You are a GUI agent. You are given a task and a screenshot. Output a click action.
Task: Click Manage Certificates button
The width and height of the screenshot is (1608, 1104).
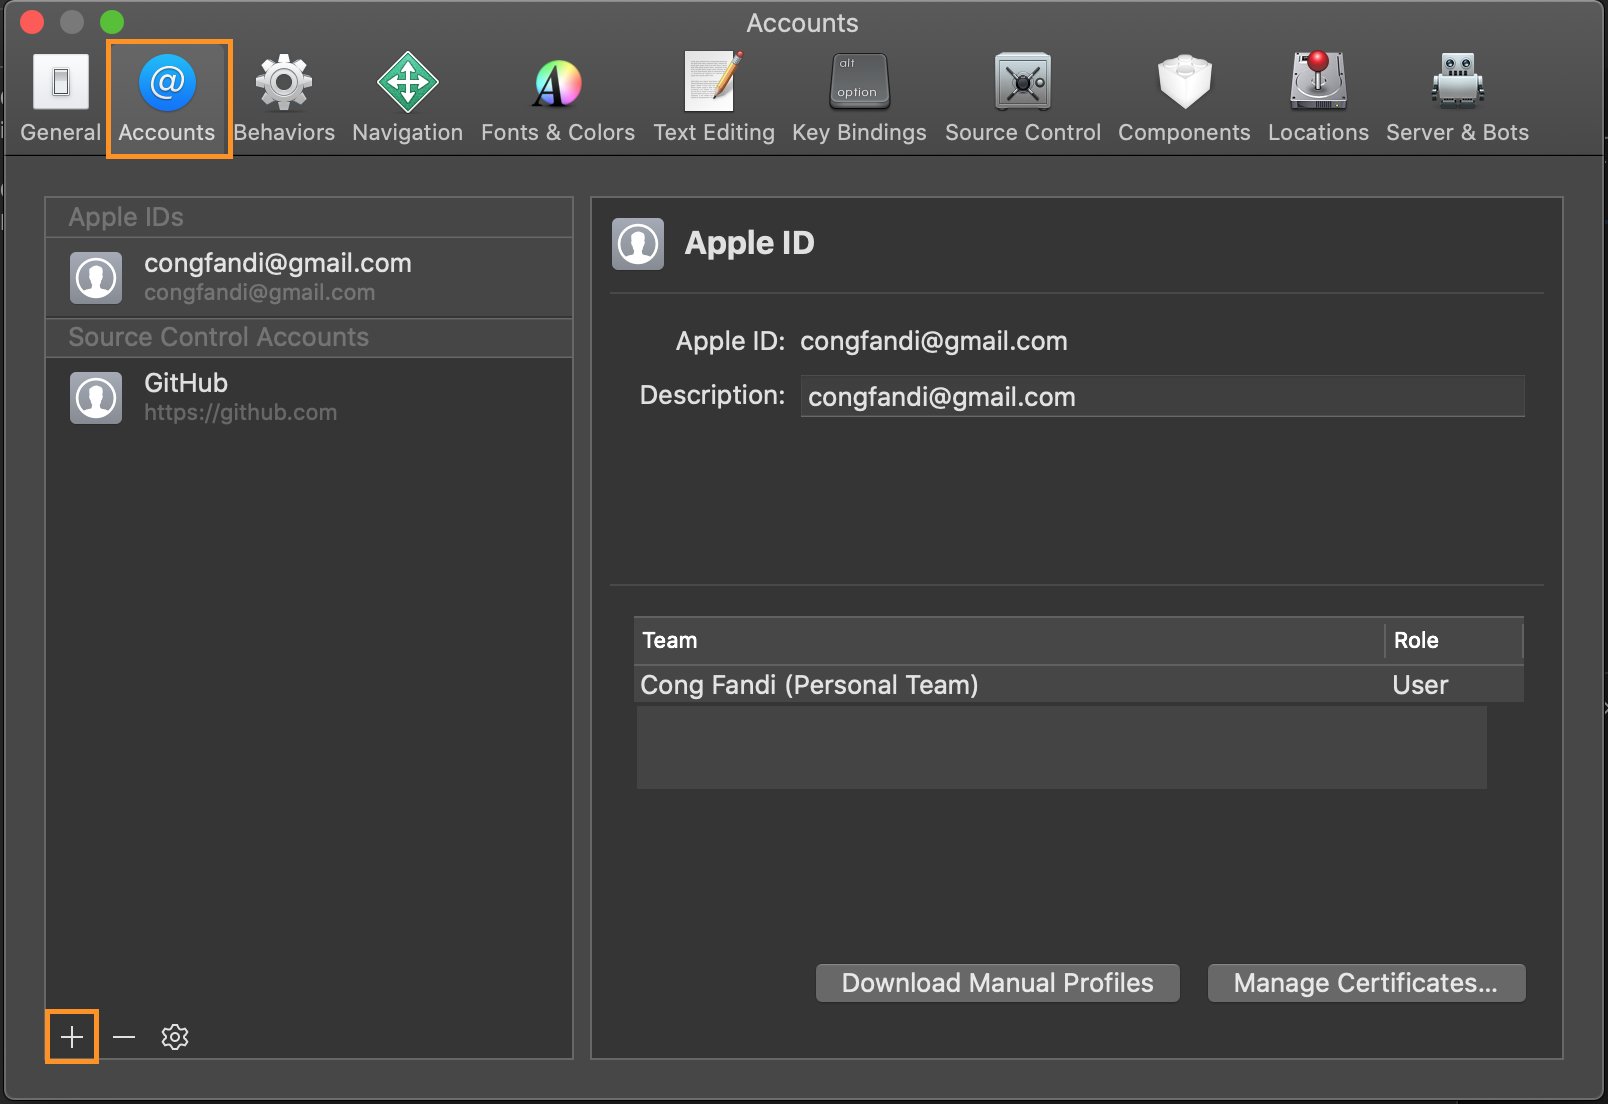point(1366,983)
